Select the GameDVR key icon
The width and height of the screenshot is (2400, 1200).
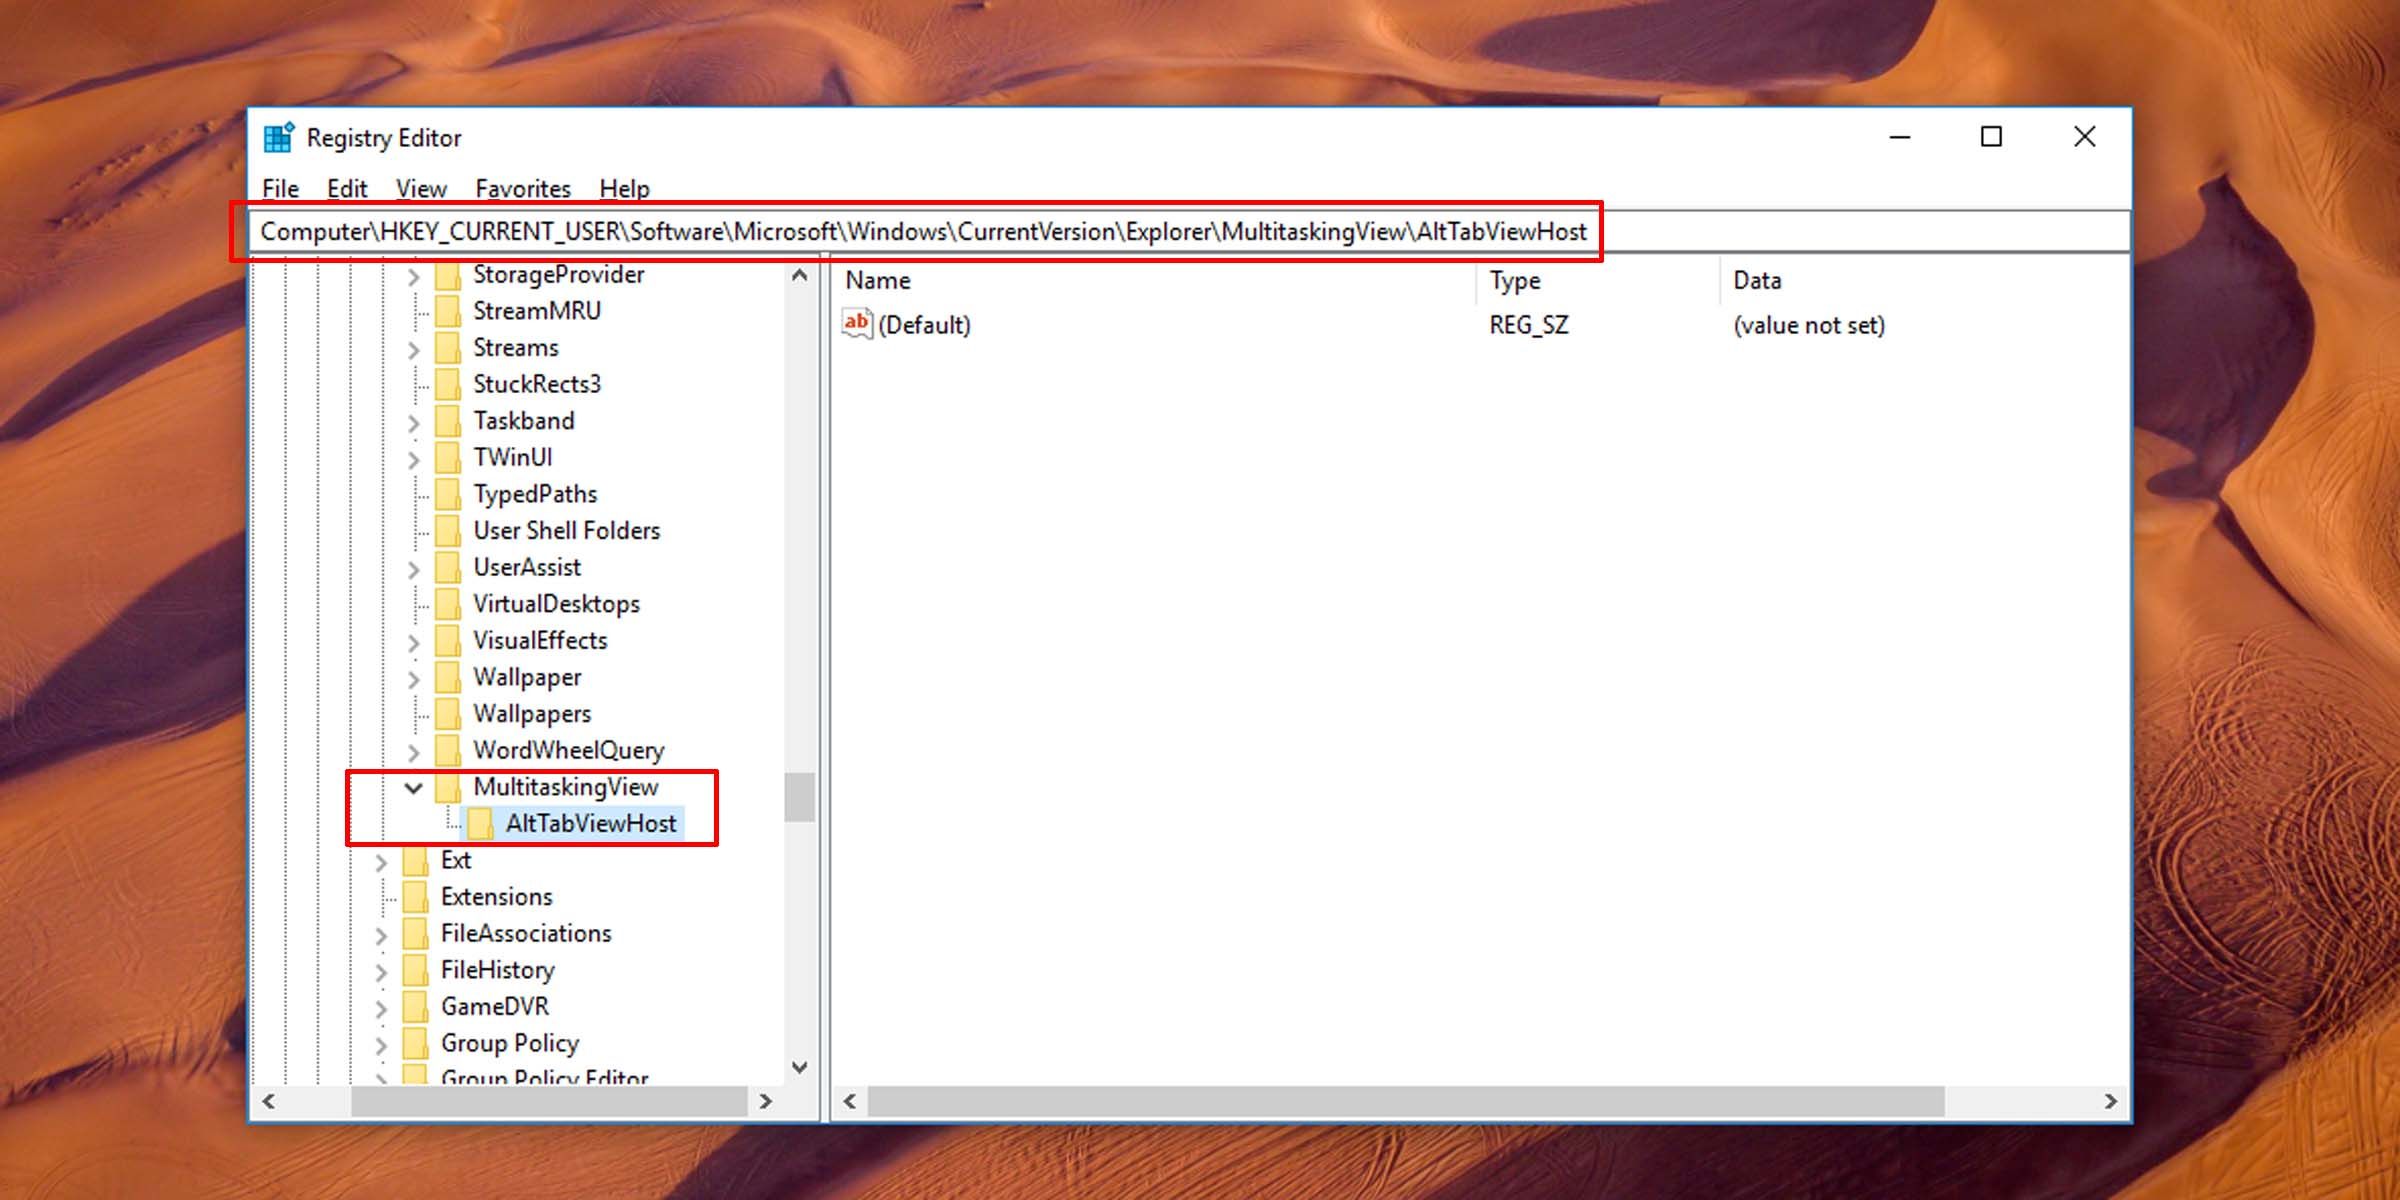click(x=415, y=1006)
